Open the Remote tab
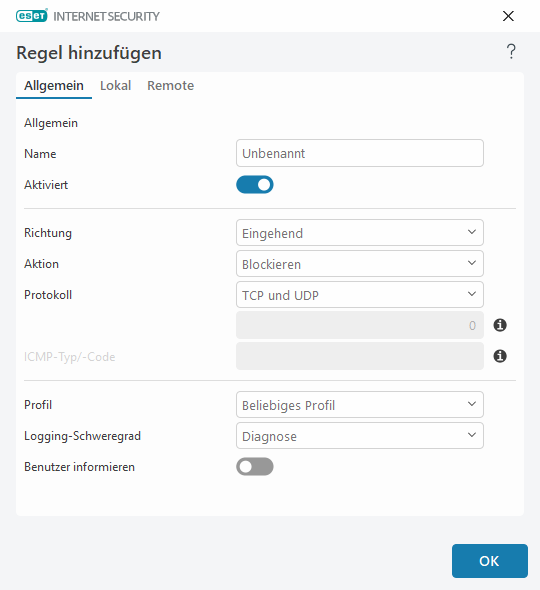Image resolution: width=540 pixels, height=590 pixels. point(170,86)
